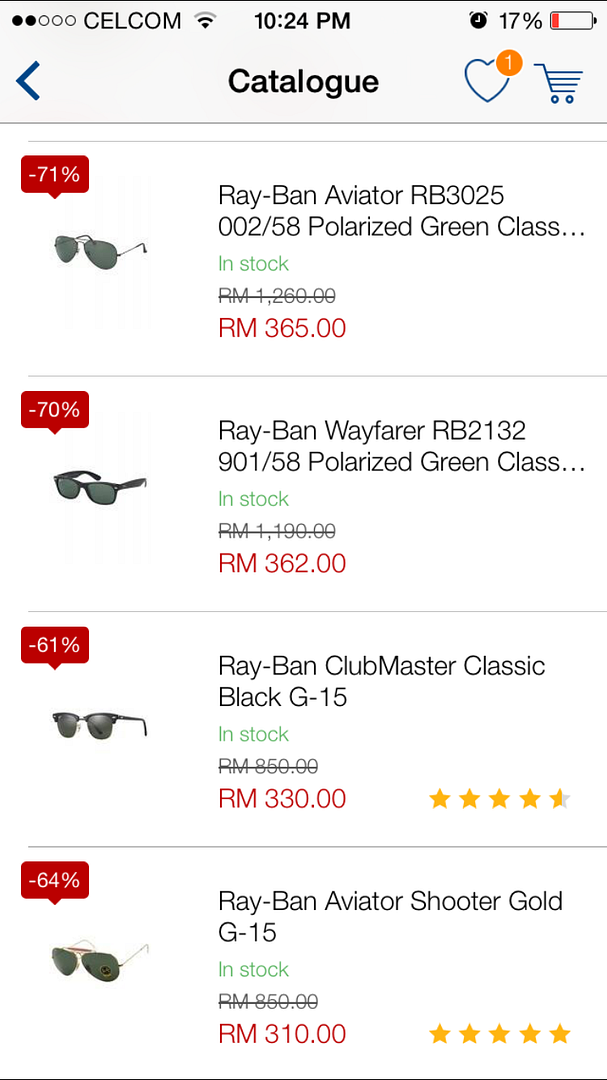Open ClubMaster Classic sunglasses thumbnail
Viewport: 607px width, 1080px height.
click(100, 722)
